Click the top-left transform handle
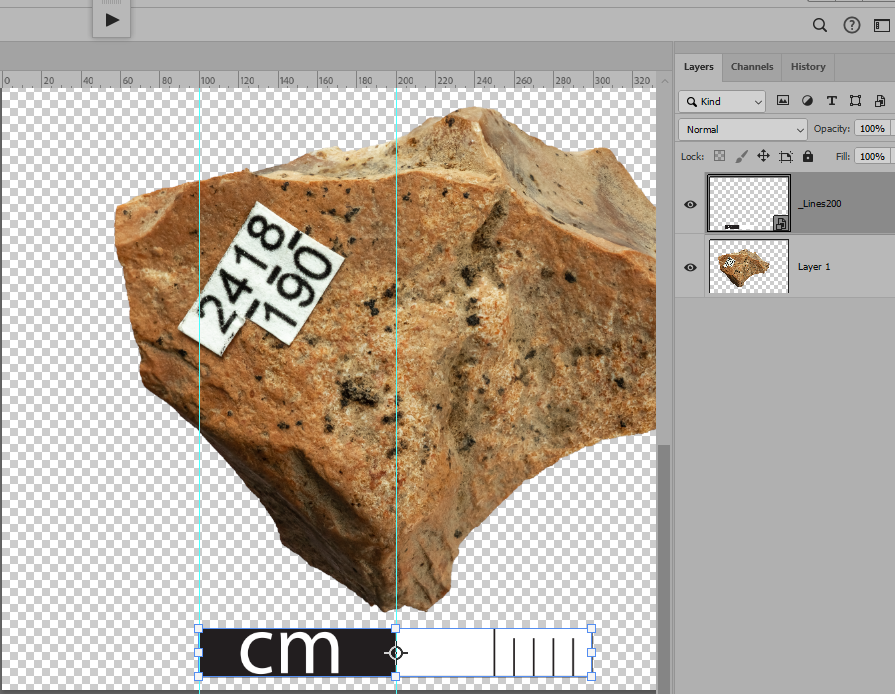Screen dimensions: 895x694 coord(199,628)
